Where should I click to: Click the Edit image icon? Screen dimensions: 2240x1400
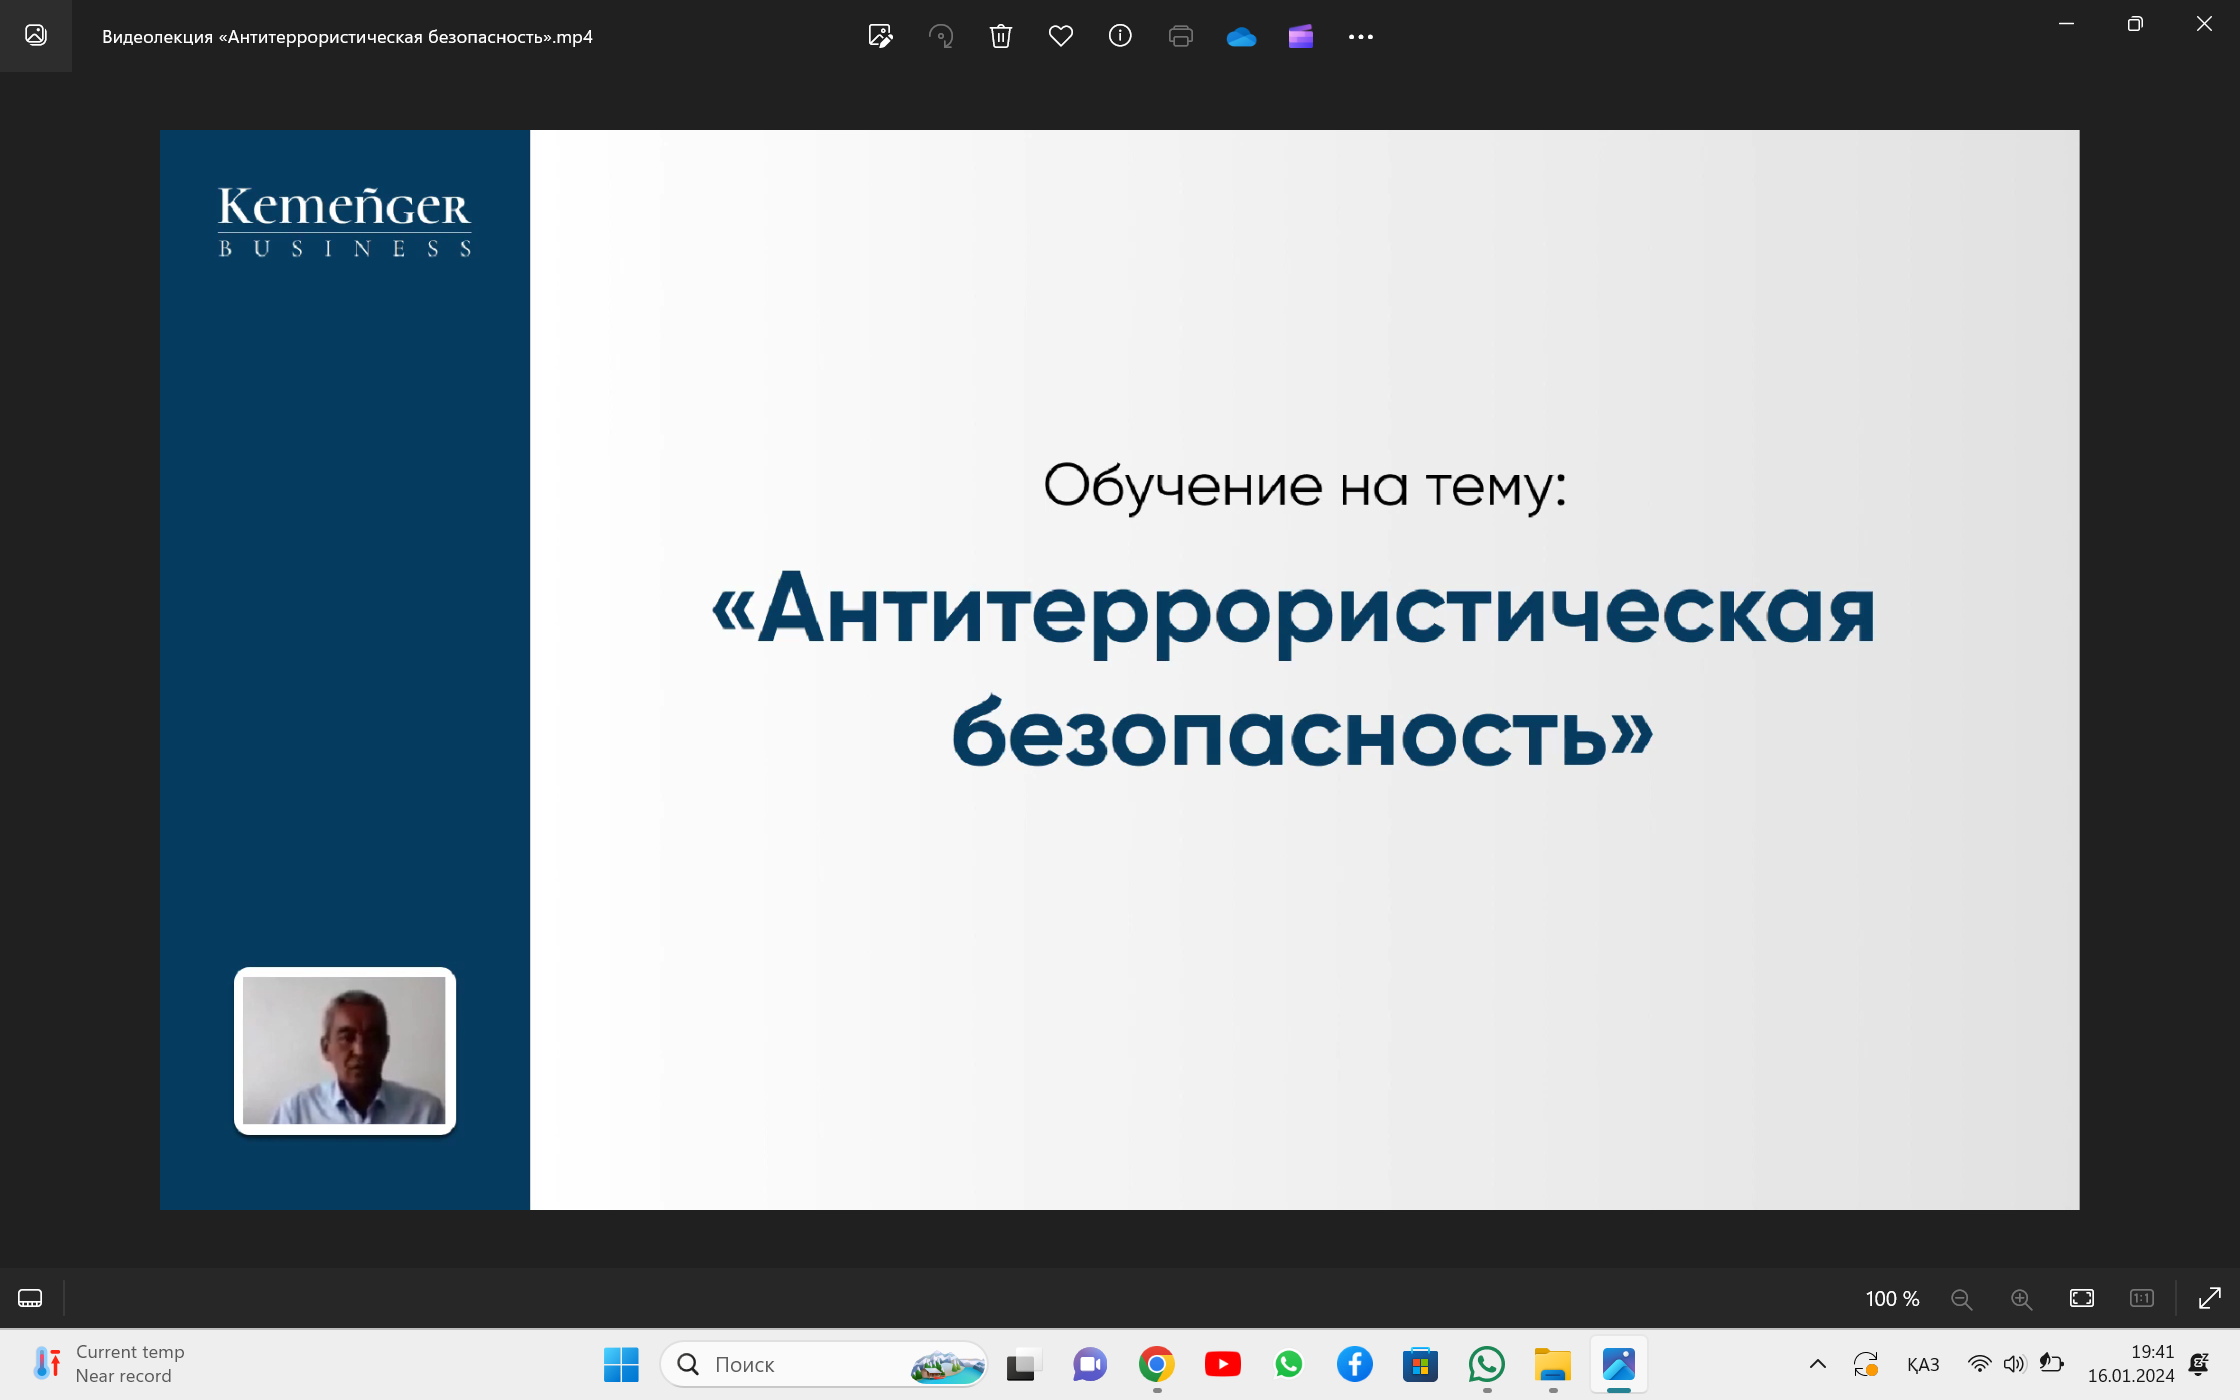click(880, 37)
